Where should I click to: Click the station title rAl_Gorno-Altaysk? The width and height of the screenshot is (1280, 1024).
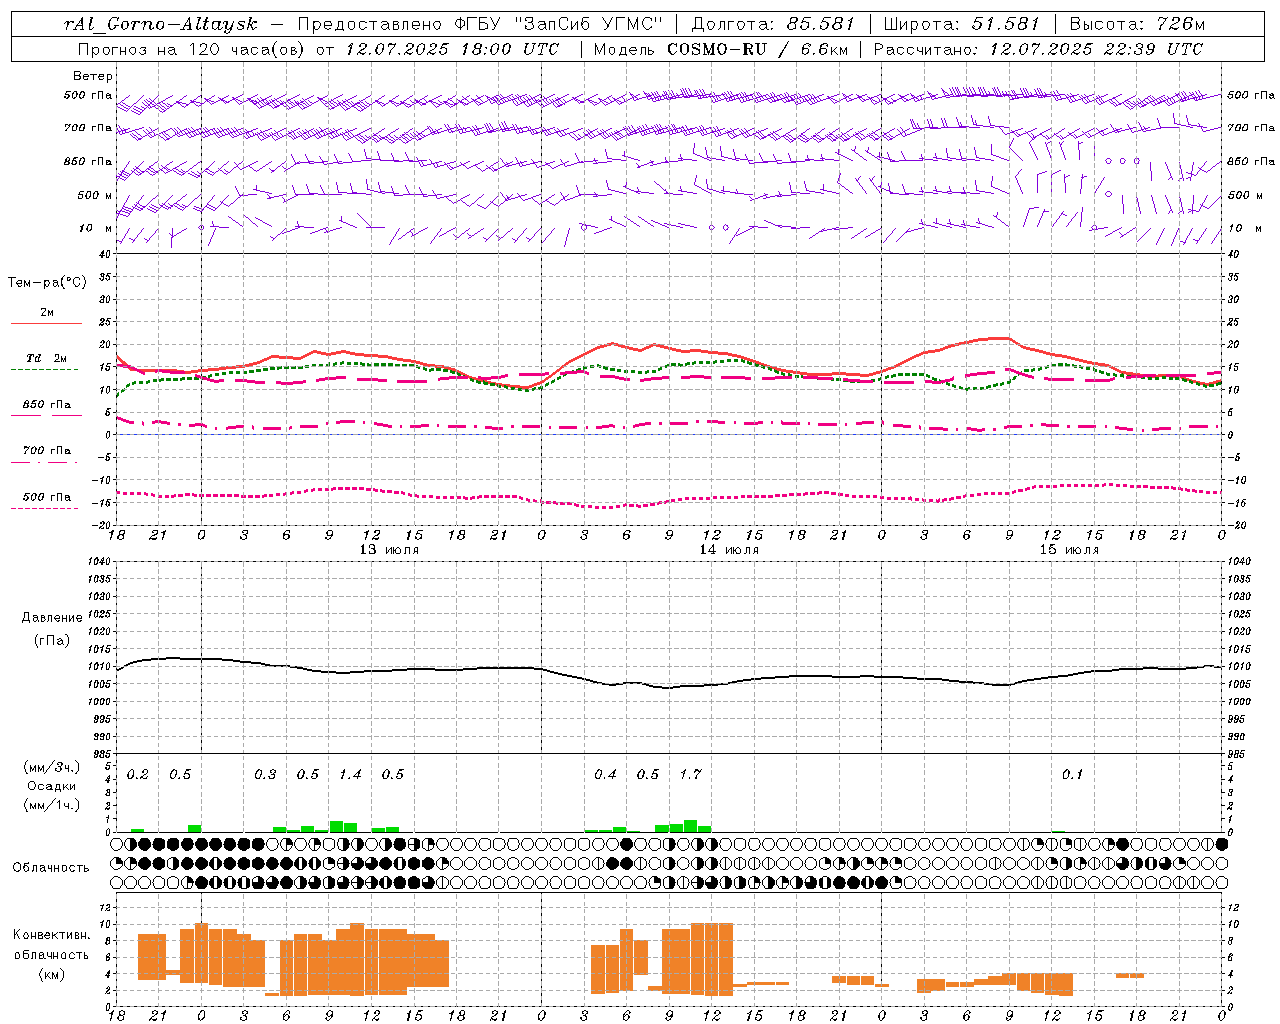(x=160, y=24)
